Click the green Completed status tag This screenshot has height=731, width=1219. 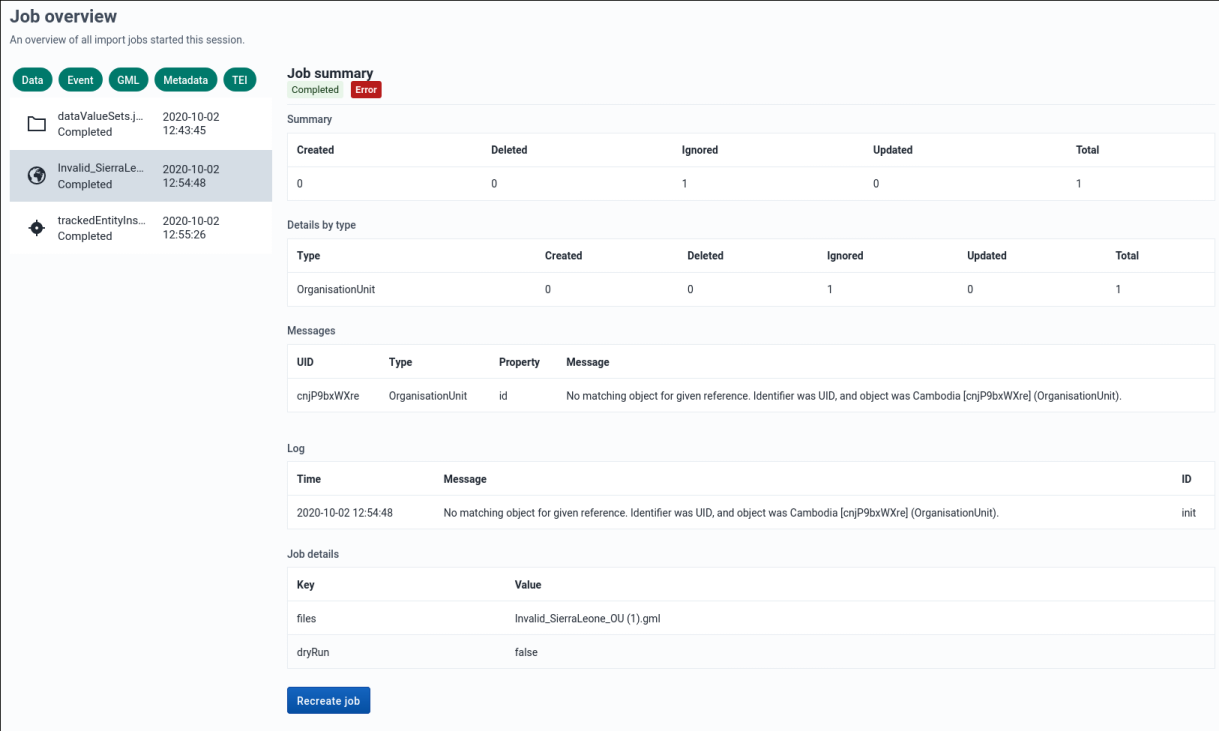click(315, 90)
